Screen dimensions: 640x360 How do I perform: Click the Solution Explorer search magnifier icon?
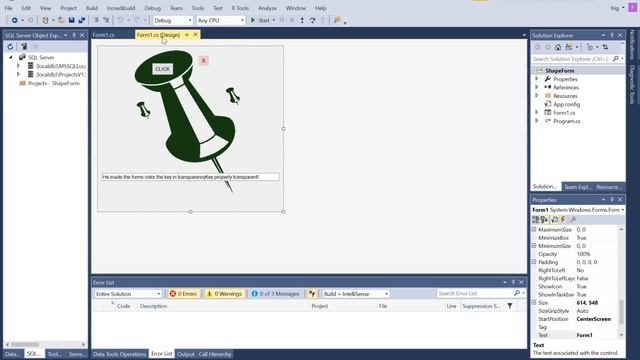coord(616,59)
